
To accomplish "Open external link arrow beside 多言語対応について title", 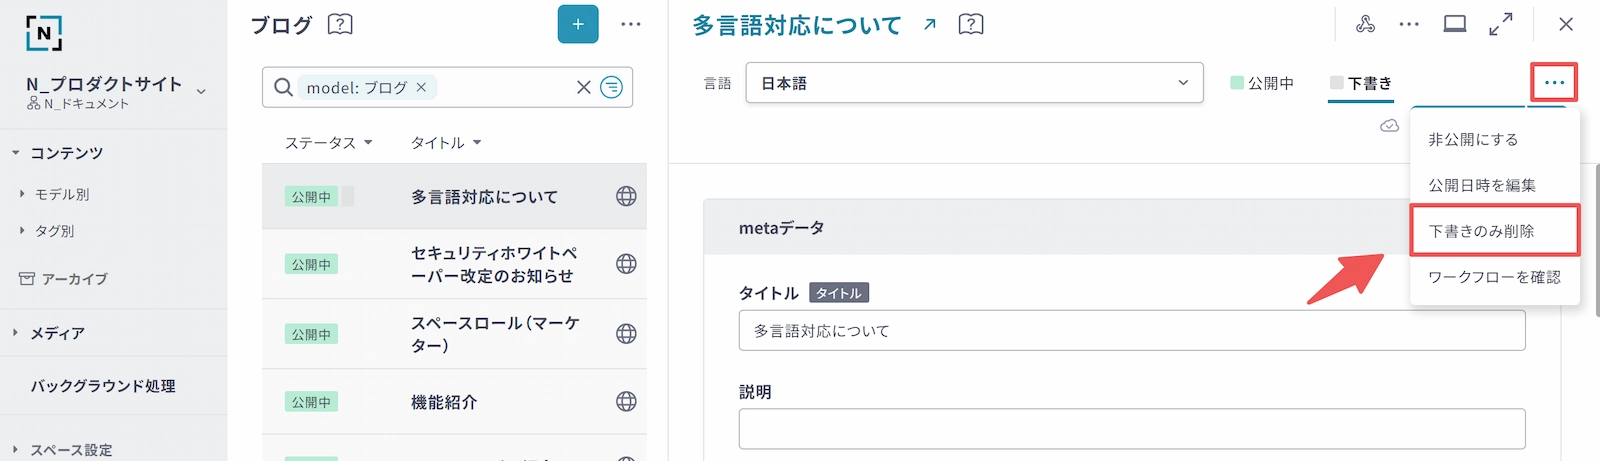I will pyautogui.click(x=930, y=25).
